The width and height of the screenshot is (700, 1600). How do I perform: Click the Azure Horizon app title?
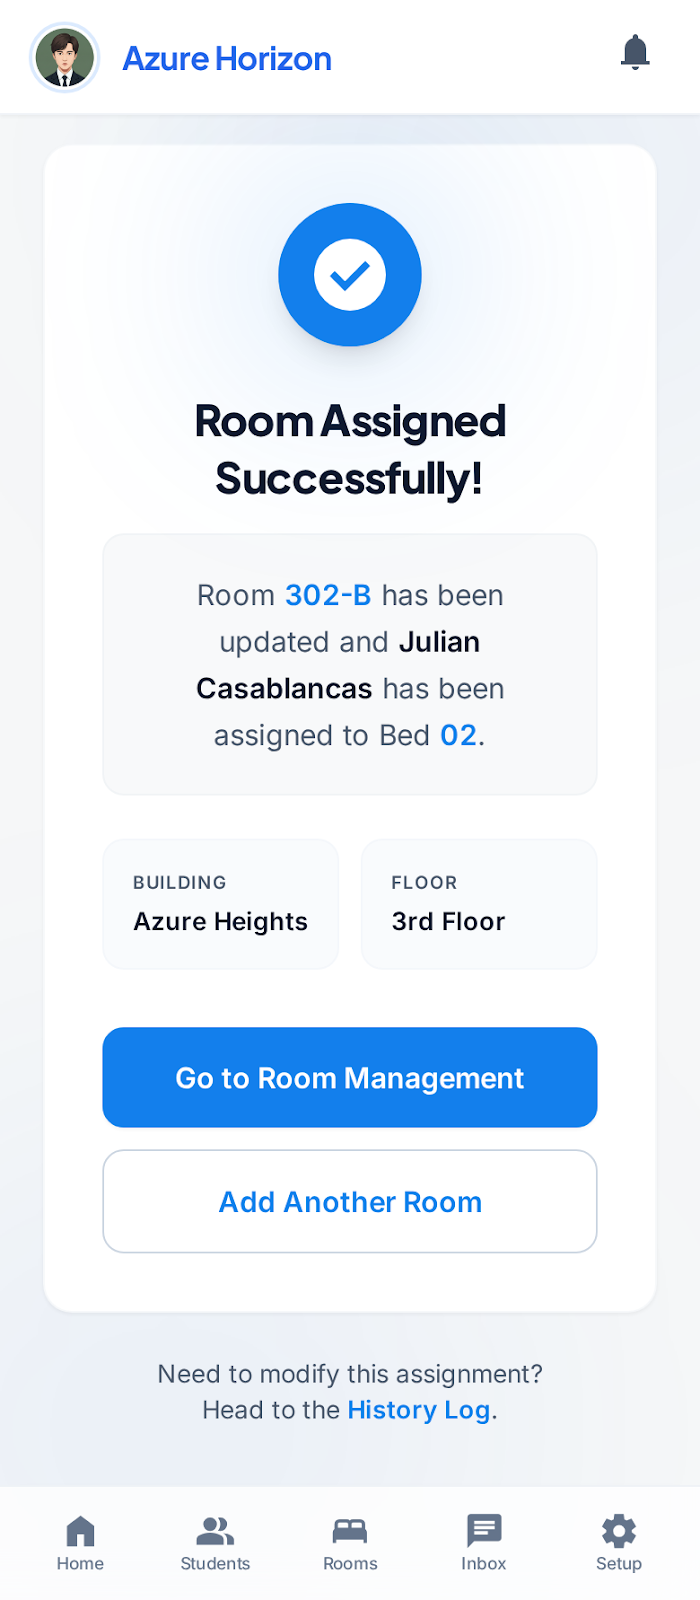point(226,58)
